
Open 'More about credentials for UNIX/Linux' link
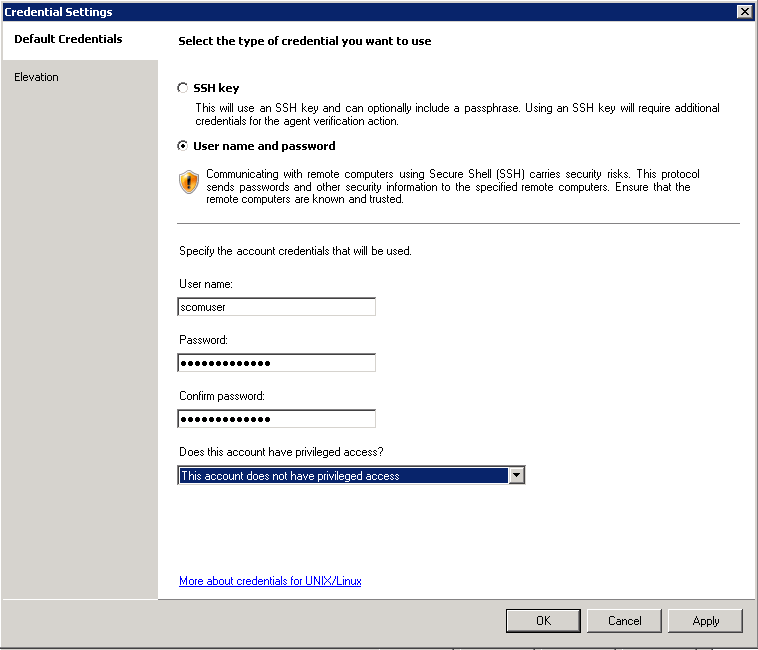(x=270, y=581)
